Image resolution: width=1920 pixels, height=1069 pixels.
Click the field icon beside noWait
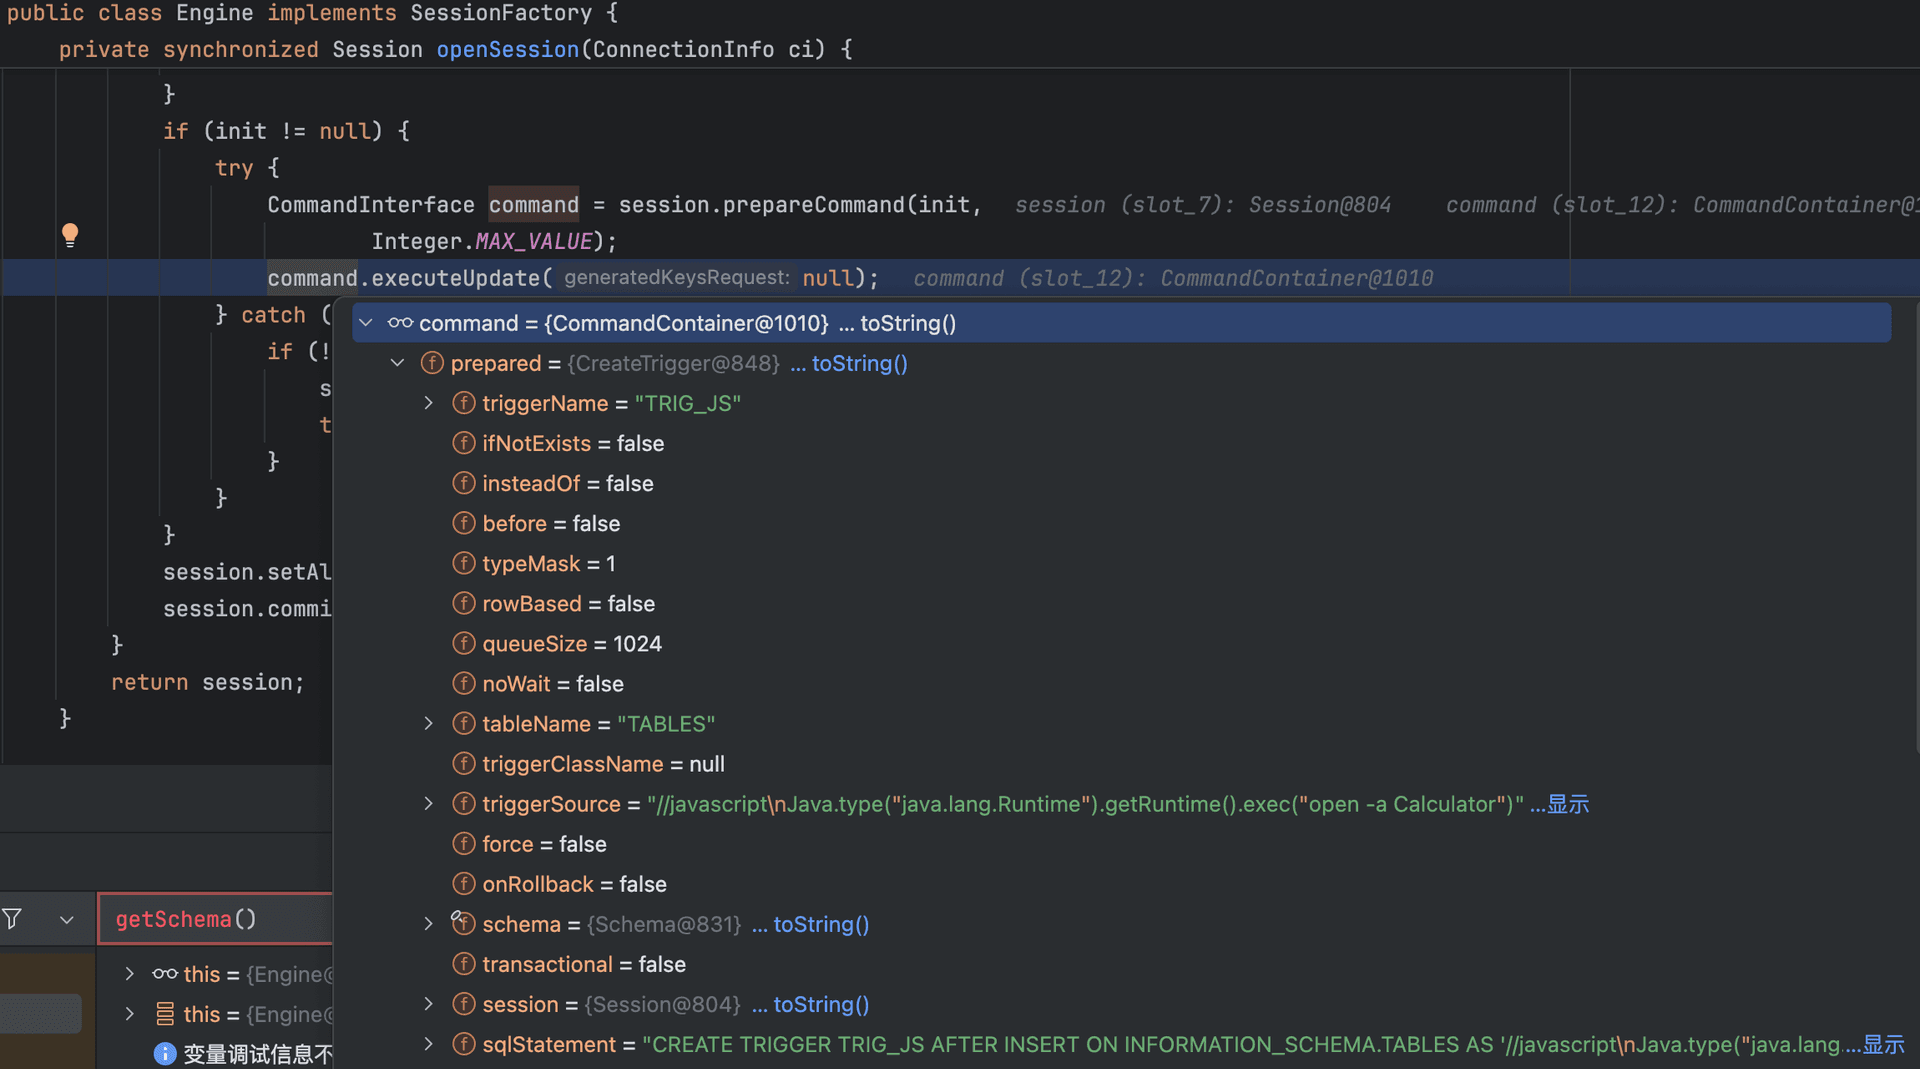point(464,683)
